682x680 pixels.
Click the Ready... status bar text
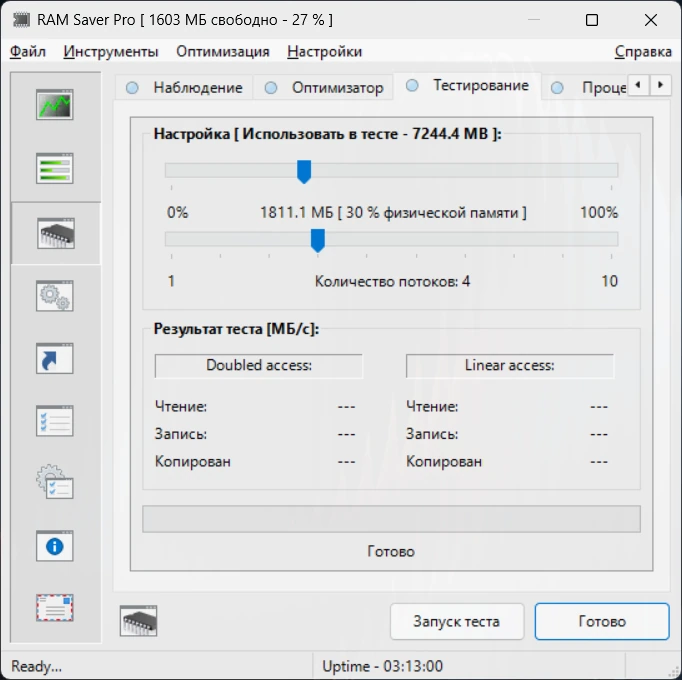tap(37, 666)
